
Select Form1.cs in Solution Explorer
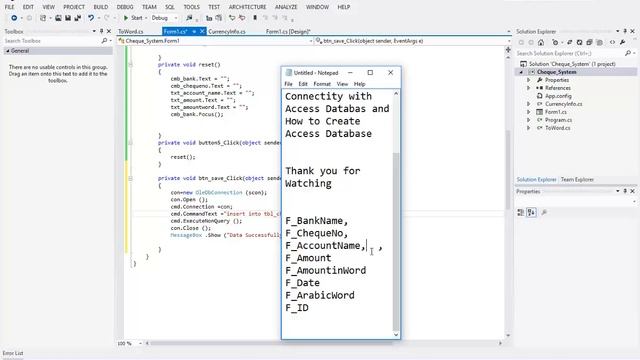(556, 112)
